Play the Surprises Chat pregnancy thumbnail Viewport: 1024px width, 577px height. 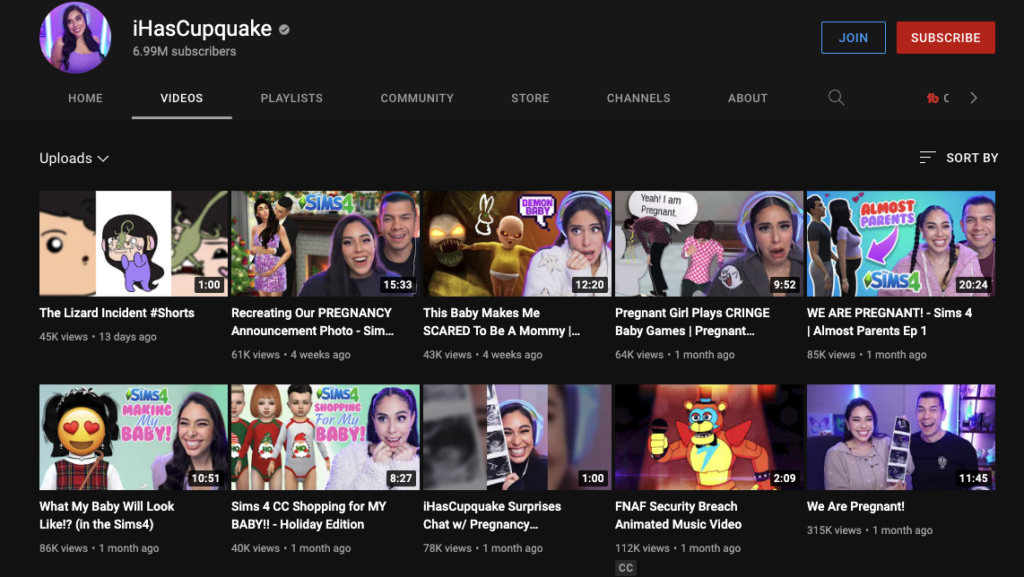(x=517, y=437)
